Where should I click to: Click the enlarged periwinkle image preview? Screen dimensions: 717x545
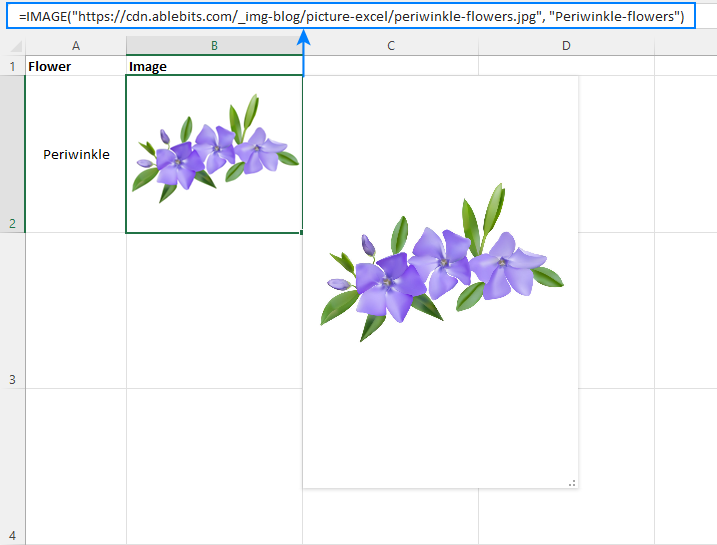pos(440,282)
